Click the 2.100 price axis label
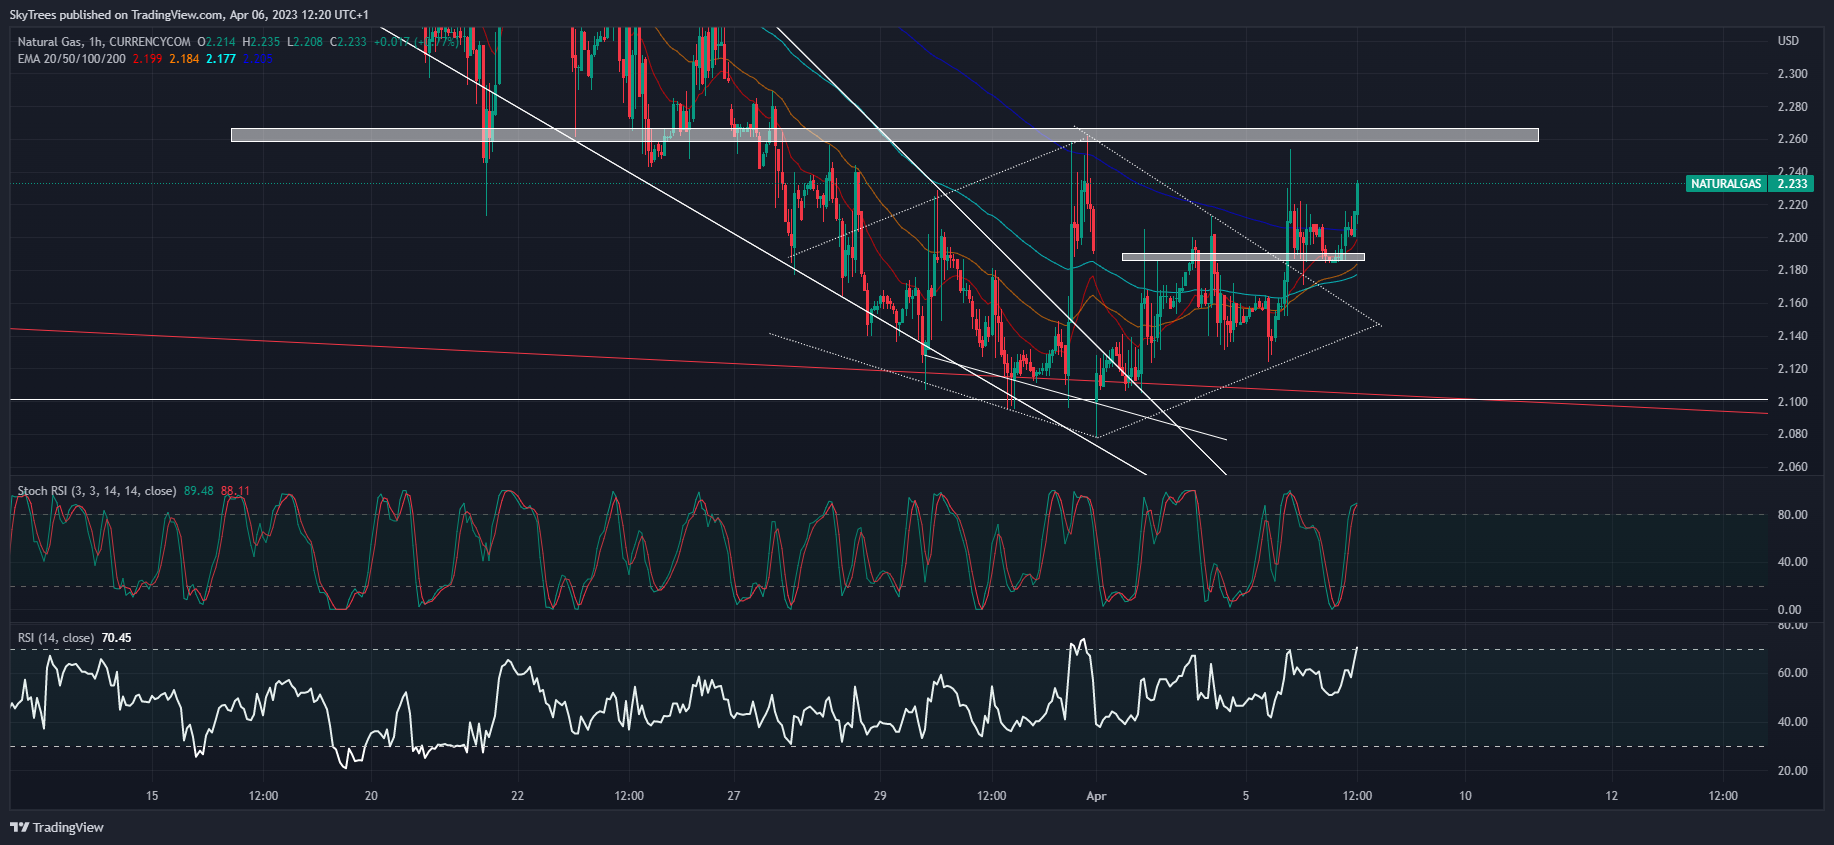 coord(1792,402)
